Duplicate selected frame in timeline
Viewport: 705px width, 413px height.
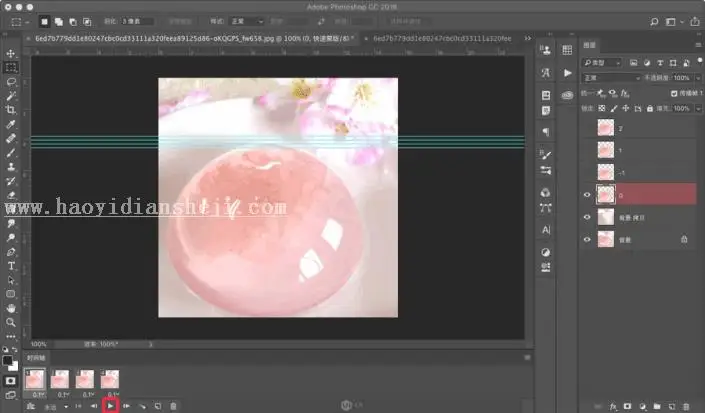158,406
